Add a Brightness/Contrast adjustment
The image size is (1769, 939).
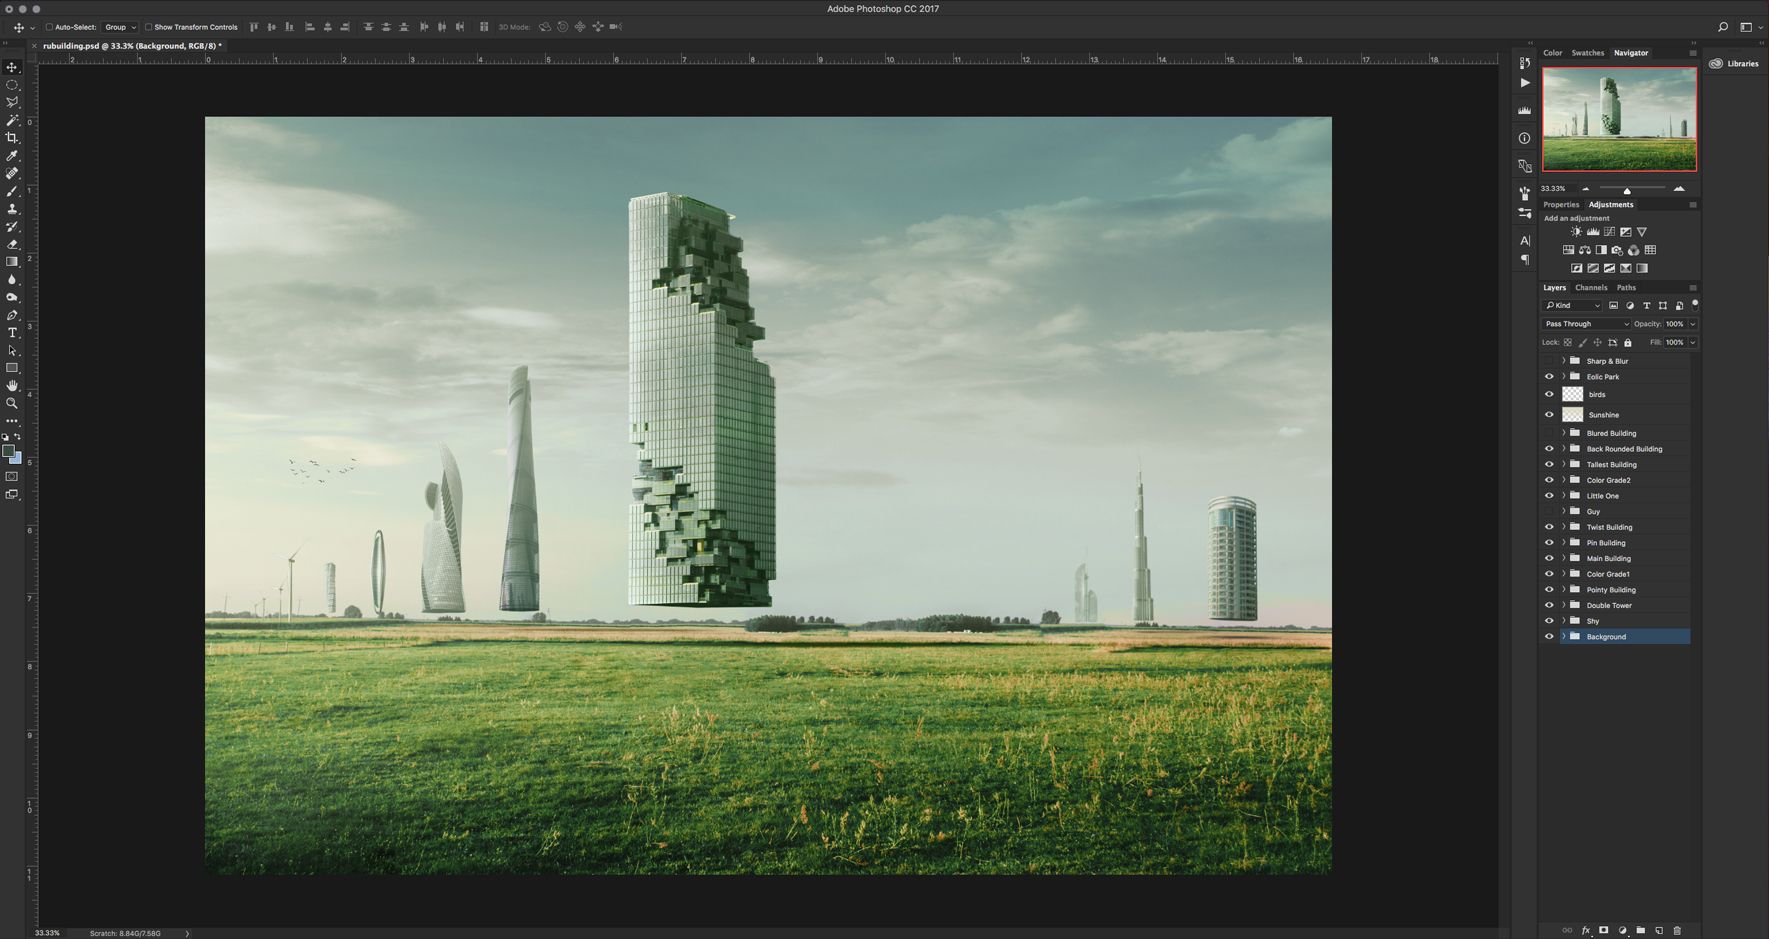[x=1576, y=232]
